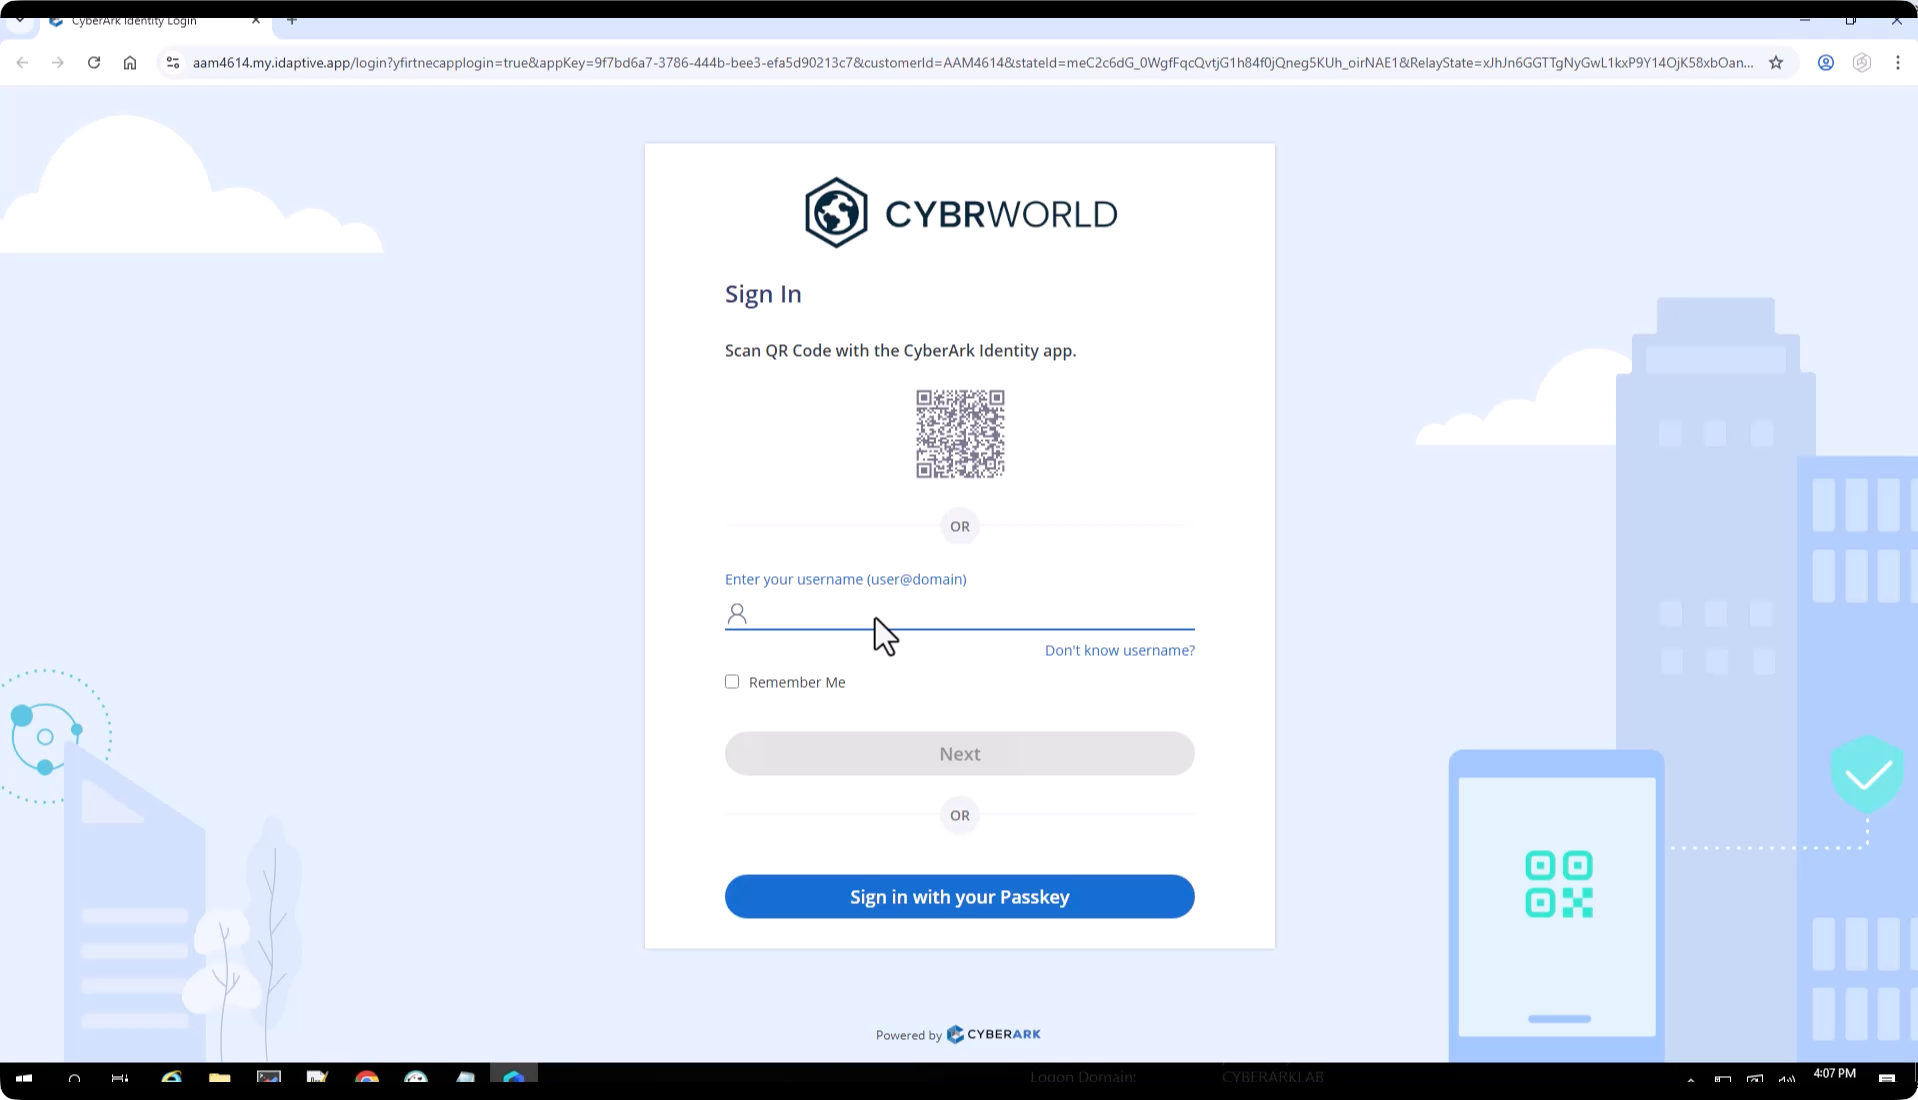Click the user icon in username field
The height and width of the screenshot is (1100, 1918).
(737, 613)
